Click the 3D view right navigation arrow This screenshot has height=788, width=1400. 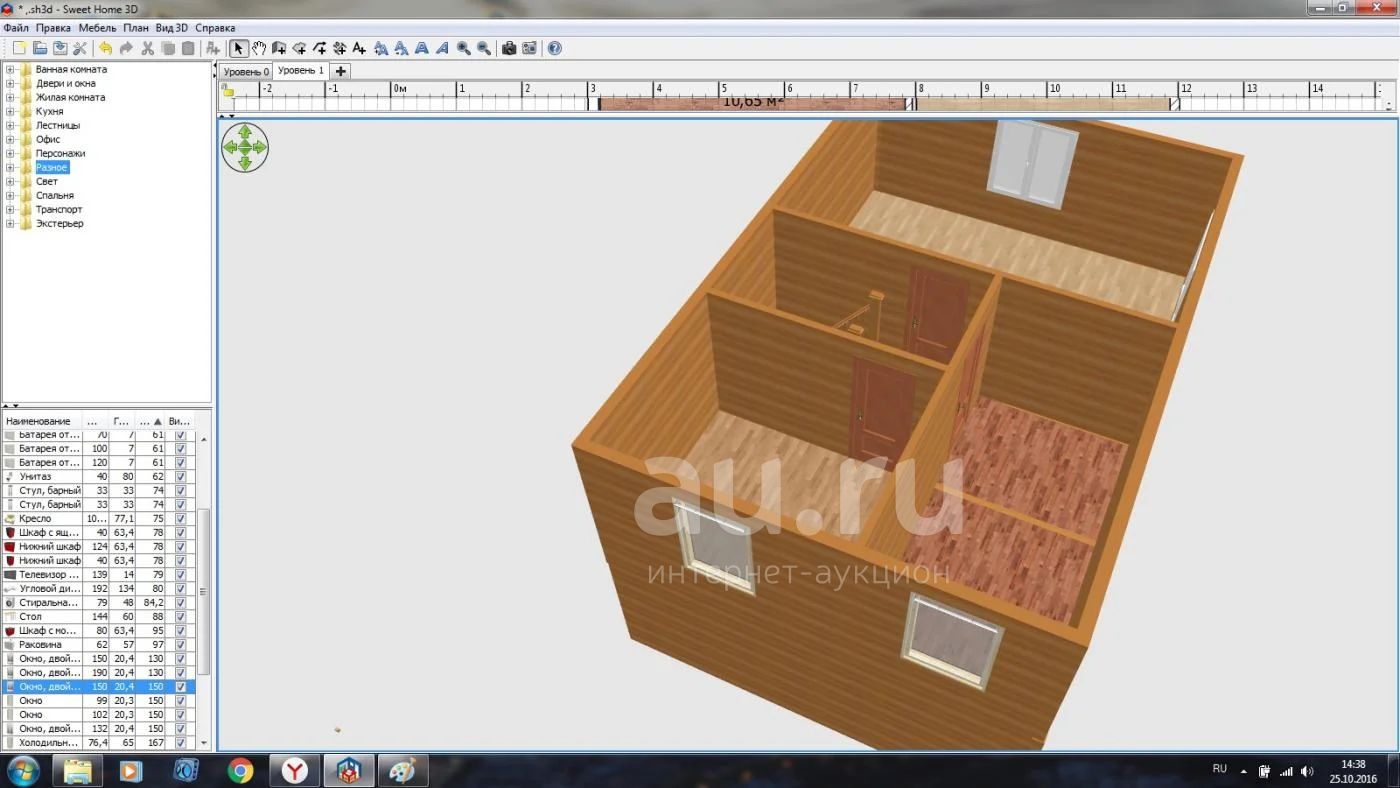(260, 147)
